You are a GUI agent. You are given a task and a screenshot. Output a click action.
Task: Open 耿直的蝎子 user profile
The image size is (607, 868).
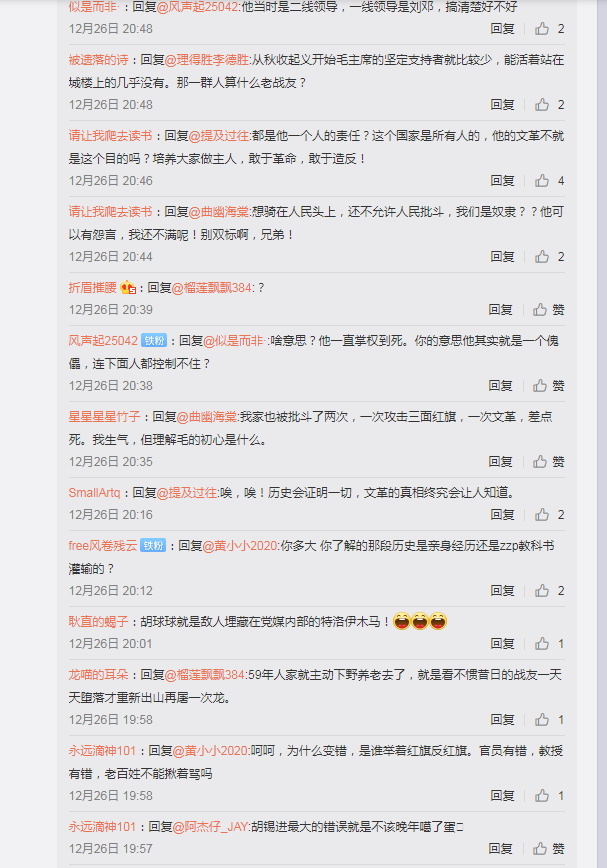click(x=98, y=622)
